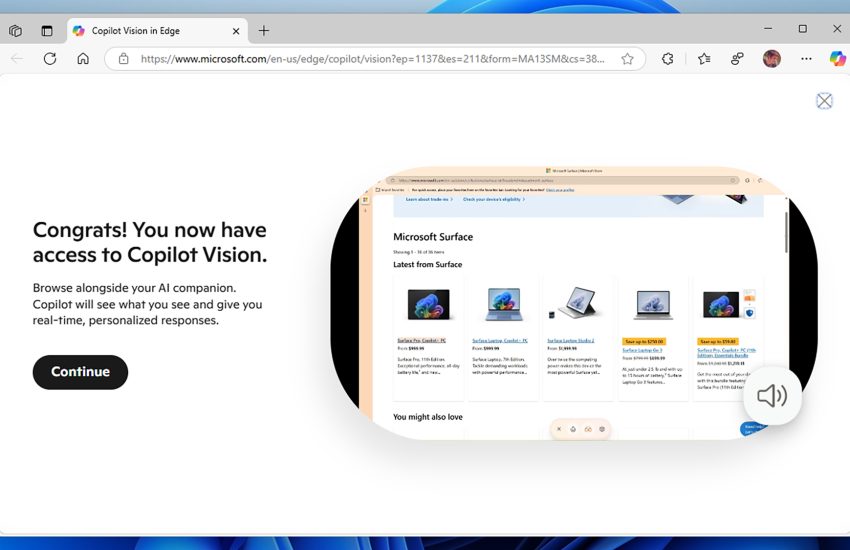Viewport: 850px width, 550px height.
Task: Maximize the Edge window
Action: coord(802,29)
